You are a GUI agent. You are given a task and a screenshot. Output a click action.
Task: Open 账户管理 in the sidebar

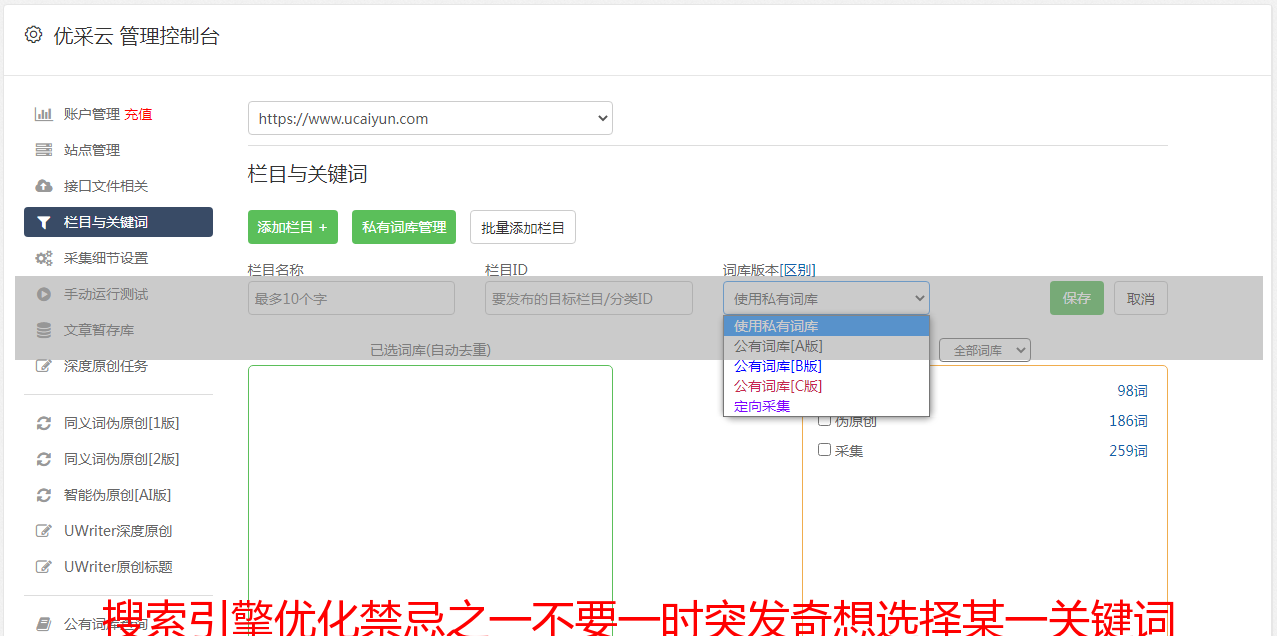[x=92, y=114]
